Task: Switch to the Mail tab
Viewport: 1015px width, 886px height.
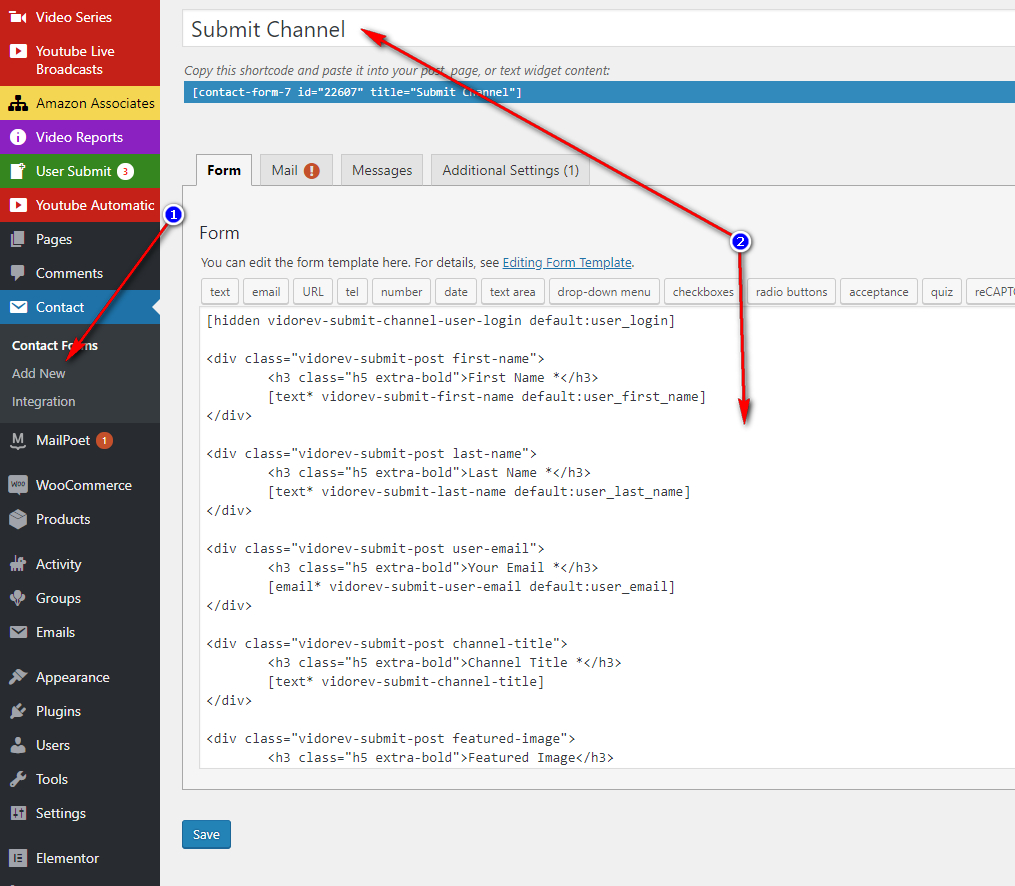Action: (295, 170)
